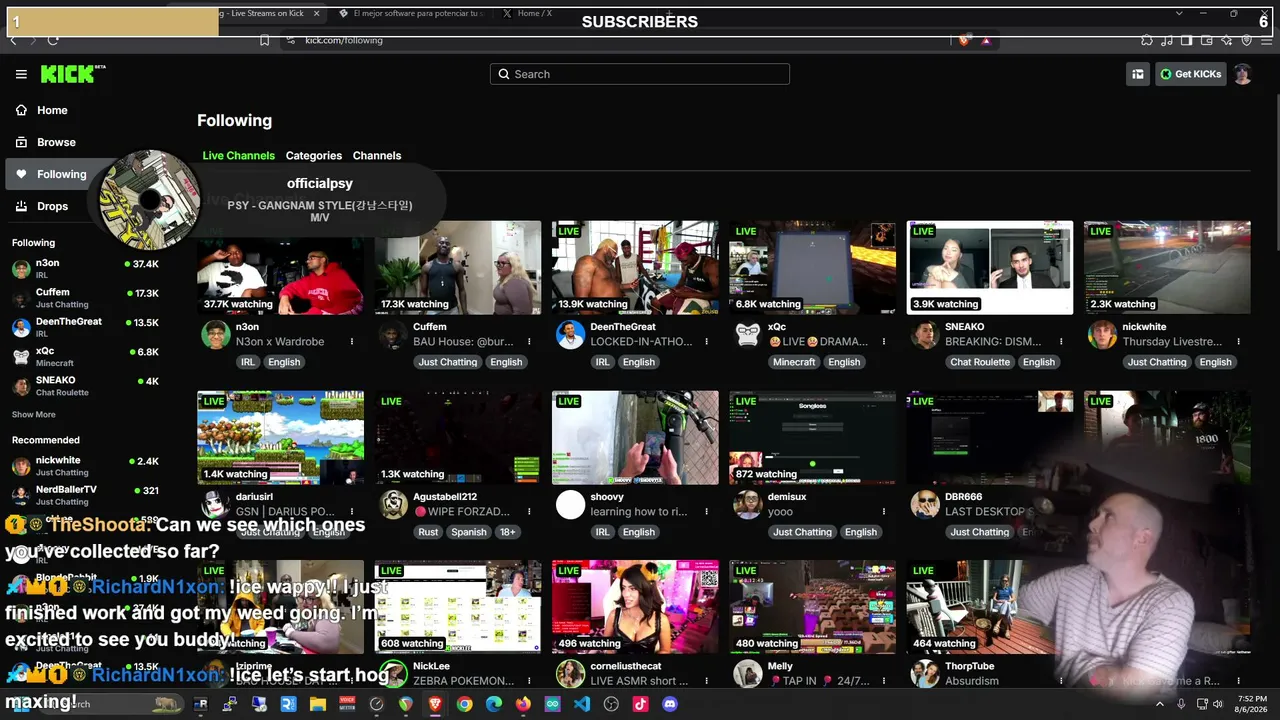Viewport: 1280px width, 720px height.
Task: Click the Agustabell212 avatar icon
Action: pyautogui.click(x=393, y=505)
